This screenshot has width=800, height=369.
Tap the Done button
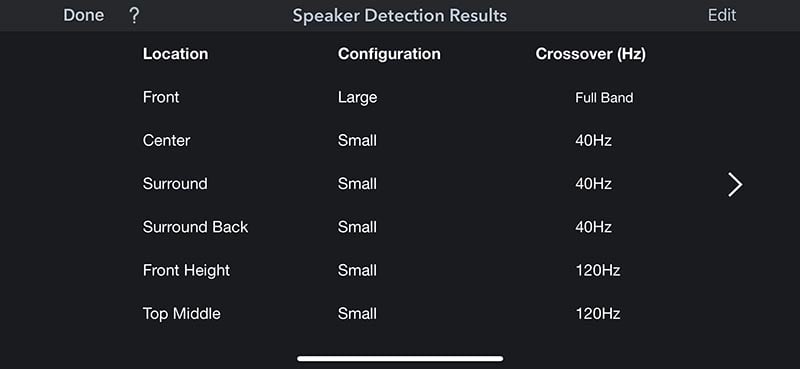coord(84,15)
